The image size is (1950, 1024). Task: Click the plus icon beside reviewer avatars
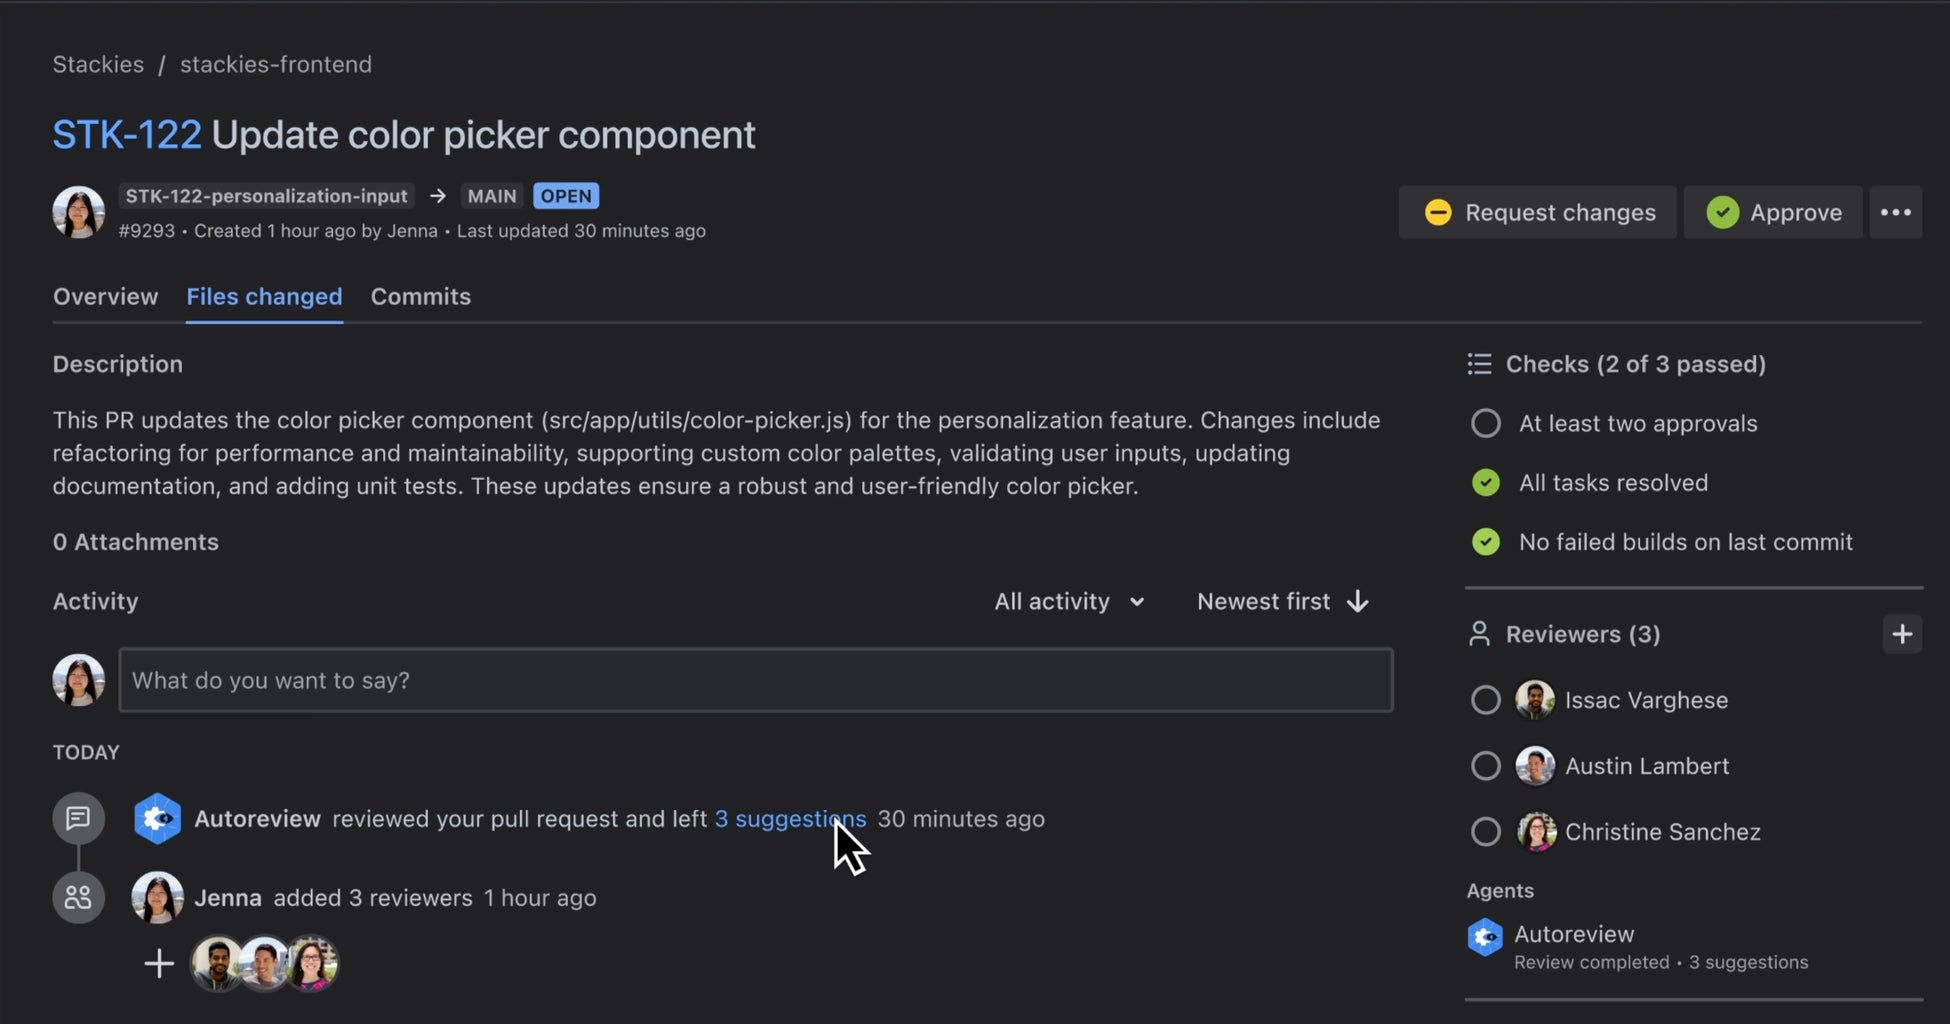[159, 964]
